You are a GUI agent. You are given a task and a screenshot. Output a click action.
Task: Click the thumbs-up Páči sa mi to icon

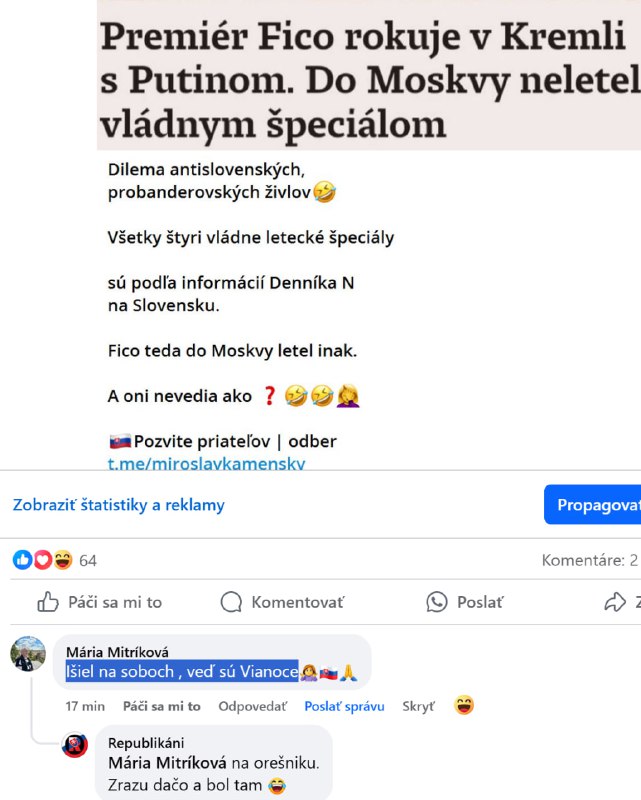tap(48, 602)
